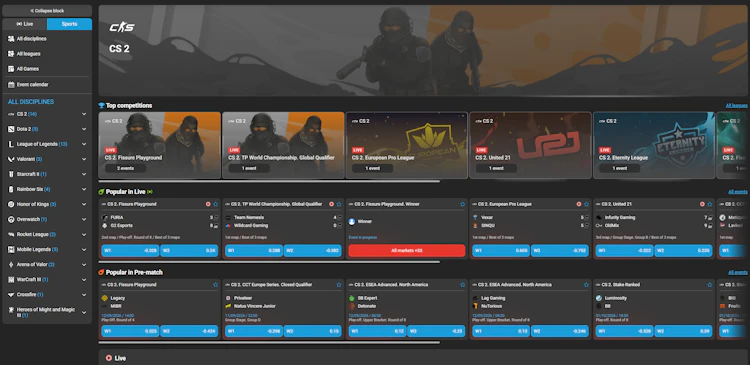Expand the League of Legends chevron
This screenshot has height=365, width=750.
click(x=84, y=144)
